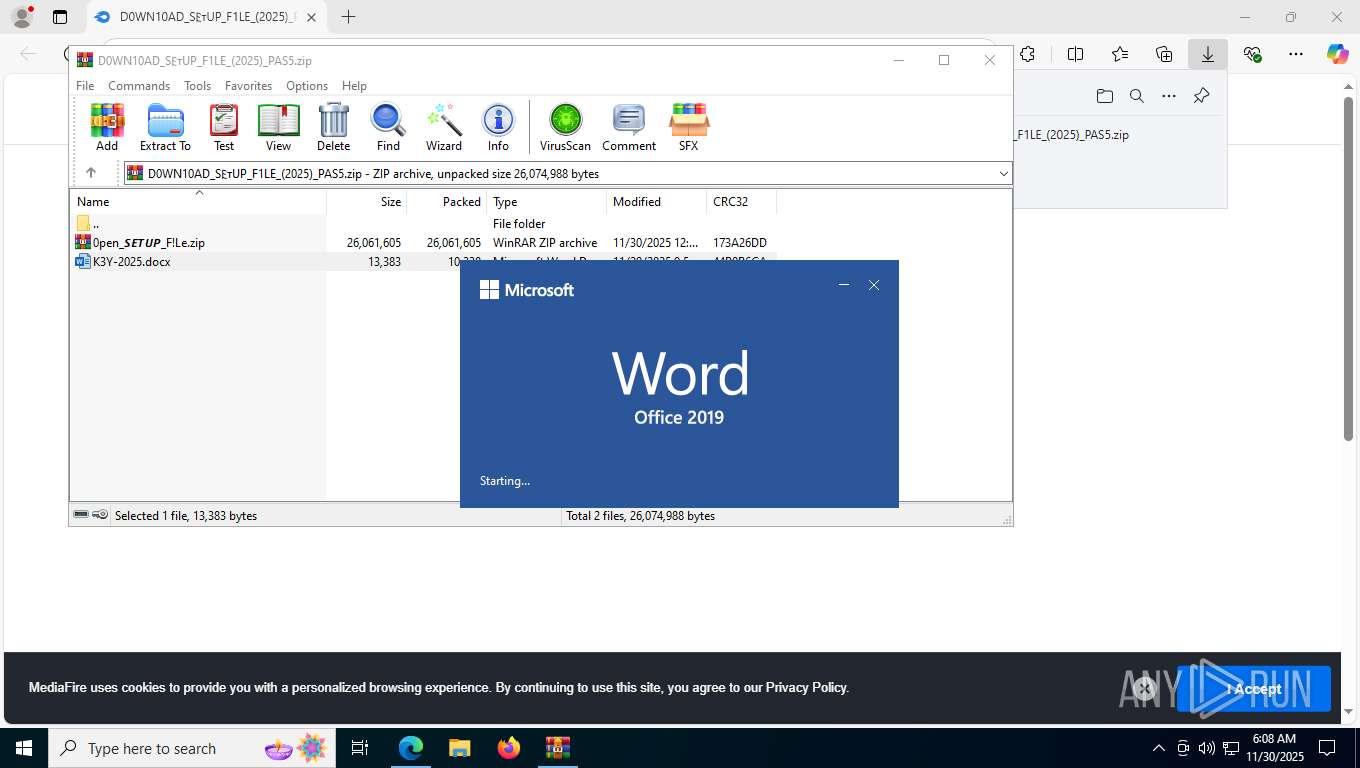This screenshot has height=768, width=1360.
Task: Start VirusScan on archive
Action: tap(565, 127)
